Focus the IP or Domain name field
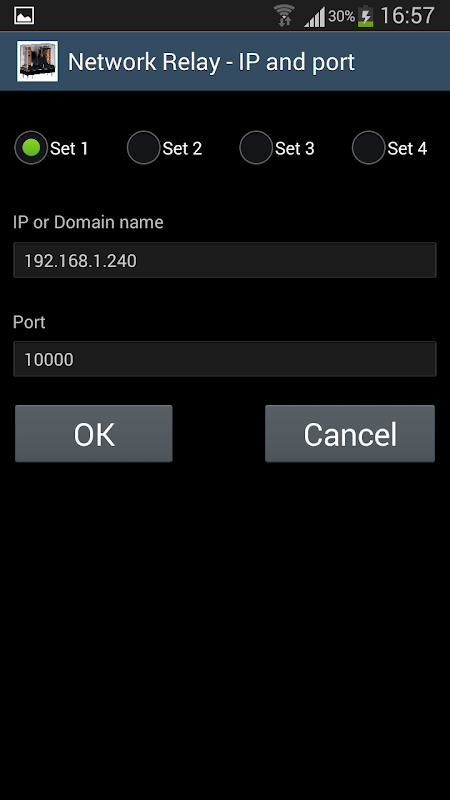This screenshot has height=800, width=450. (x=225, y=260)
